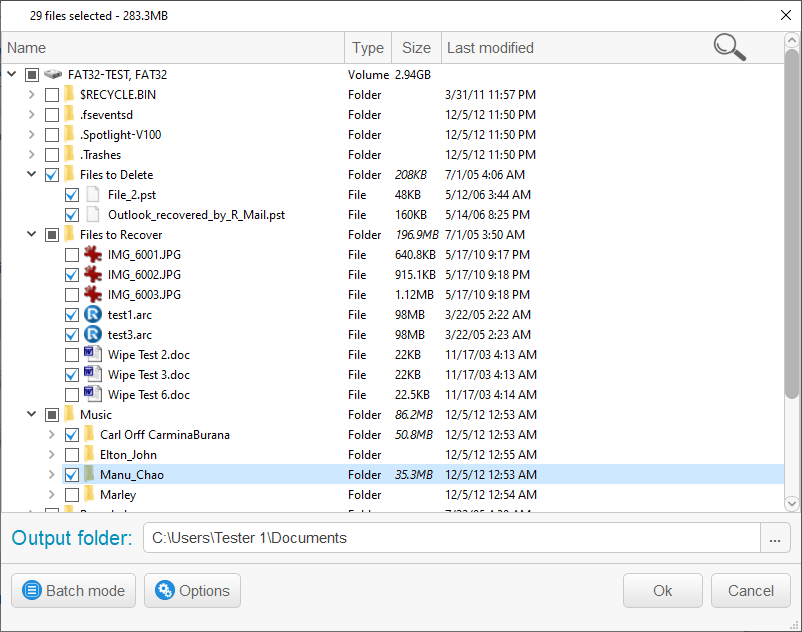Click the magnifying glass search icon
The width and height of the screenshot is (802, 632).
pyautogui.click(x=729, y=47)
